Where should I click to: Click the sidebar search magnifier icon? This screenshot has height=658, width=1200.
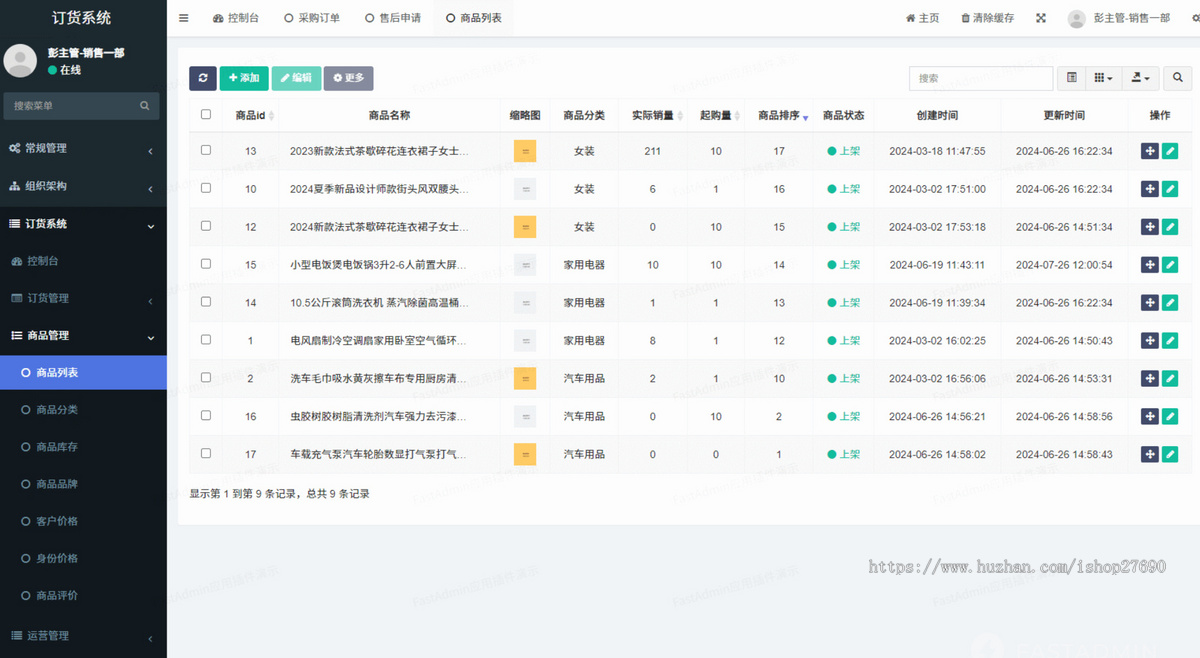point(145,106)
